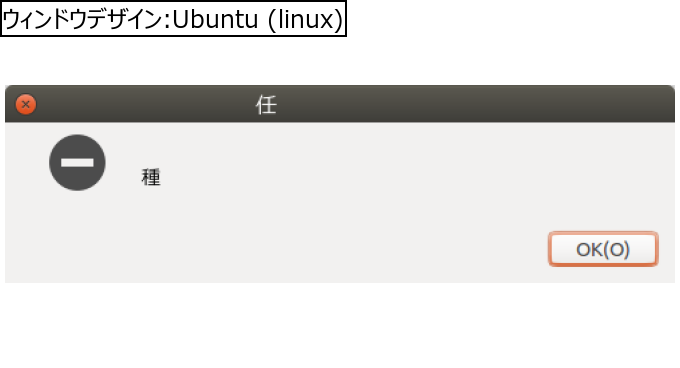
Task: Focus the dark title bar right of 任
Action: tap(475, 104)
